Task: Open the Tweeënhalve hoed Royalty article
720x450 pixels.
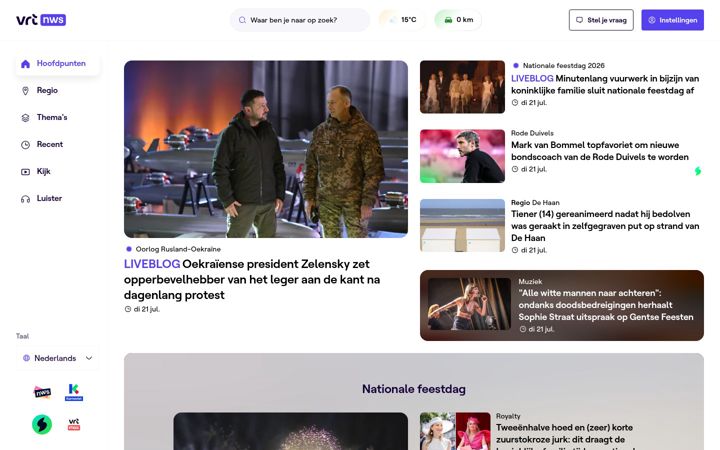Action: tap(564, 436)
